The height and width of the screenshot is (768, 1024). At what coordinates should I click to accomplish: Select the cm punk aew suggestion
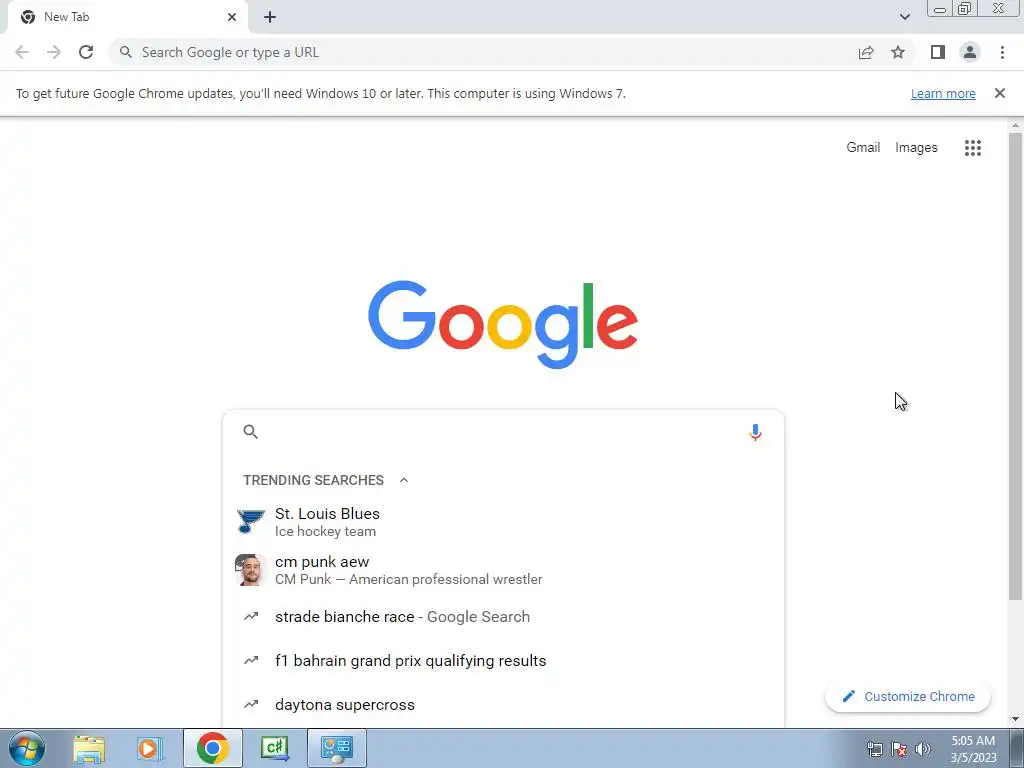503,570
